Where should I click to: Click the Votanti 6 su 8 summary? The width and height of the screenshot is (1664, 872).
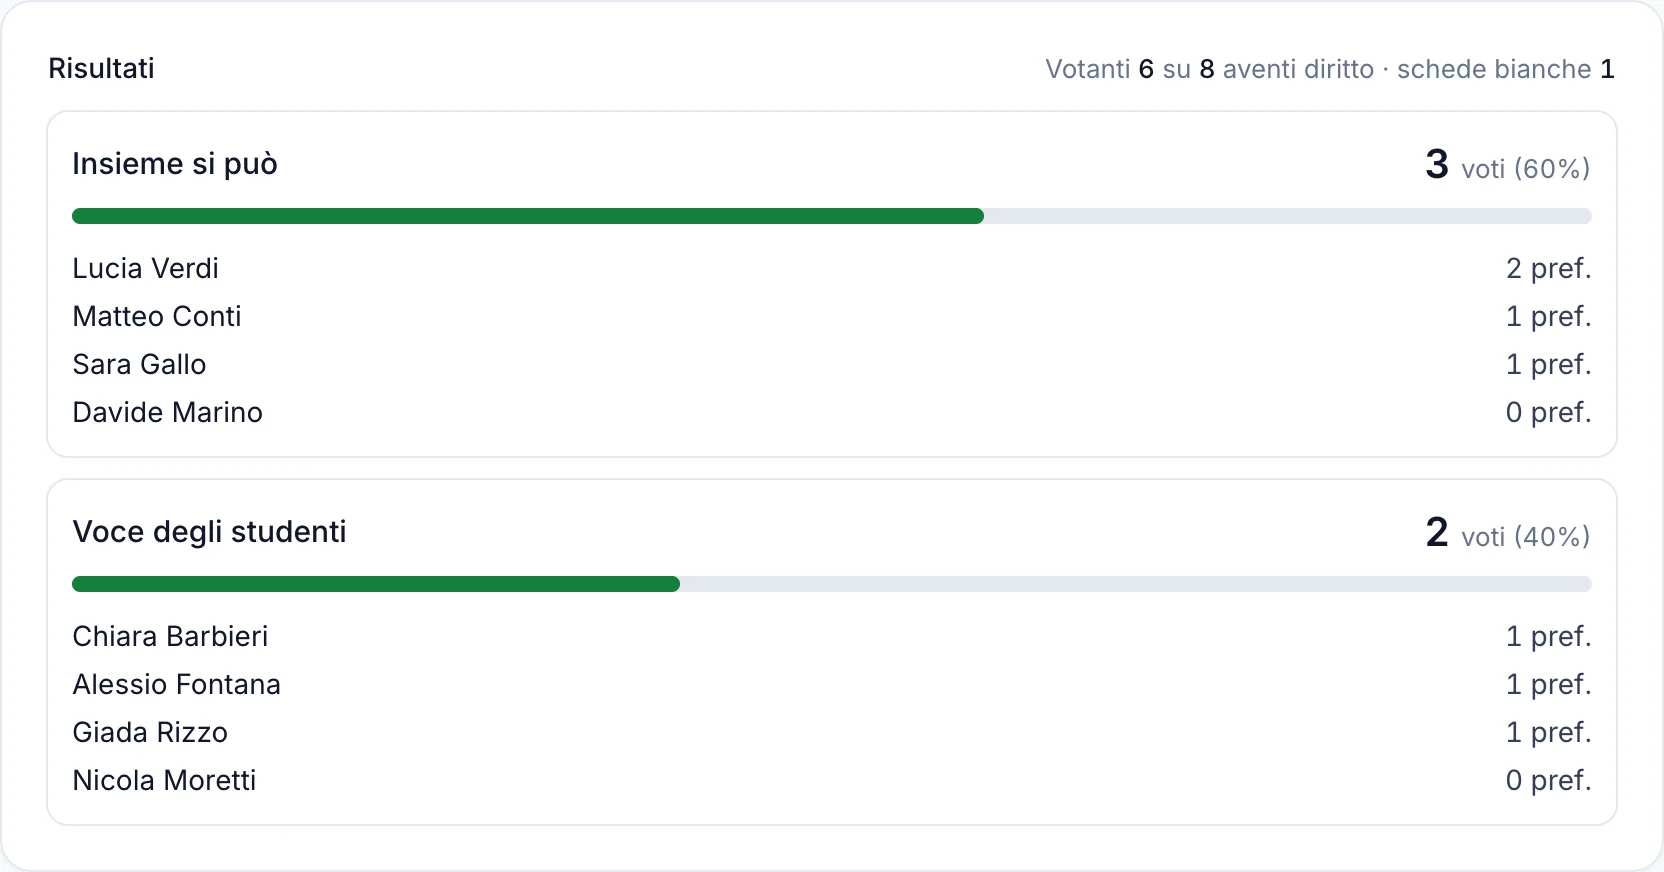[x=1130, y=69]
